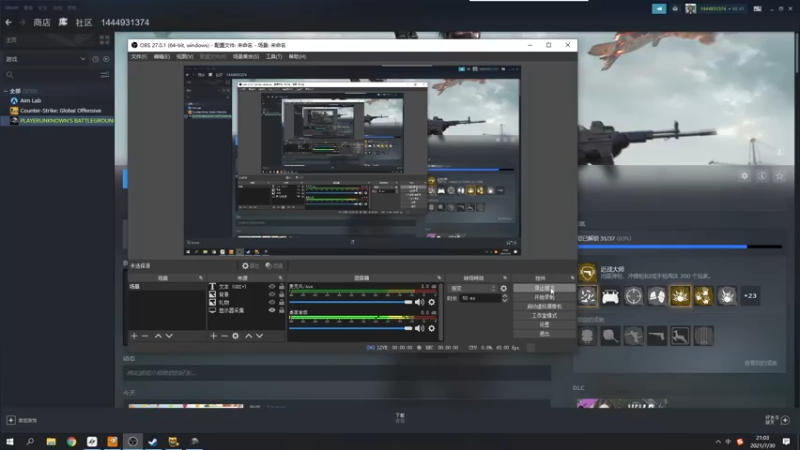Image resolution: width=800 pixels, height=450 pixels.
Task: Toggle visibility of 文本 (GDI+) source
Action: (272, 287)
